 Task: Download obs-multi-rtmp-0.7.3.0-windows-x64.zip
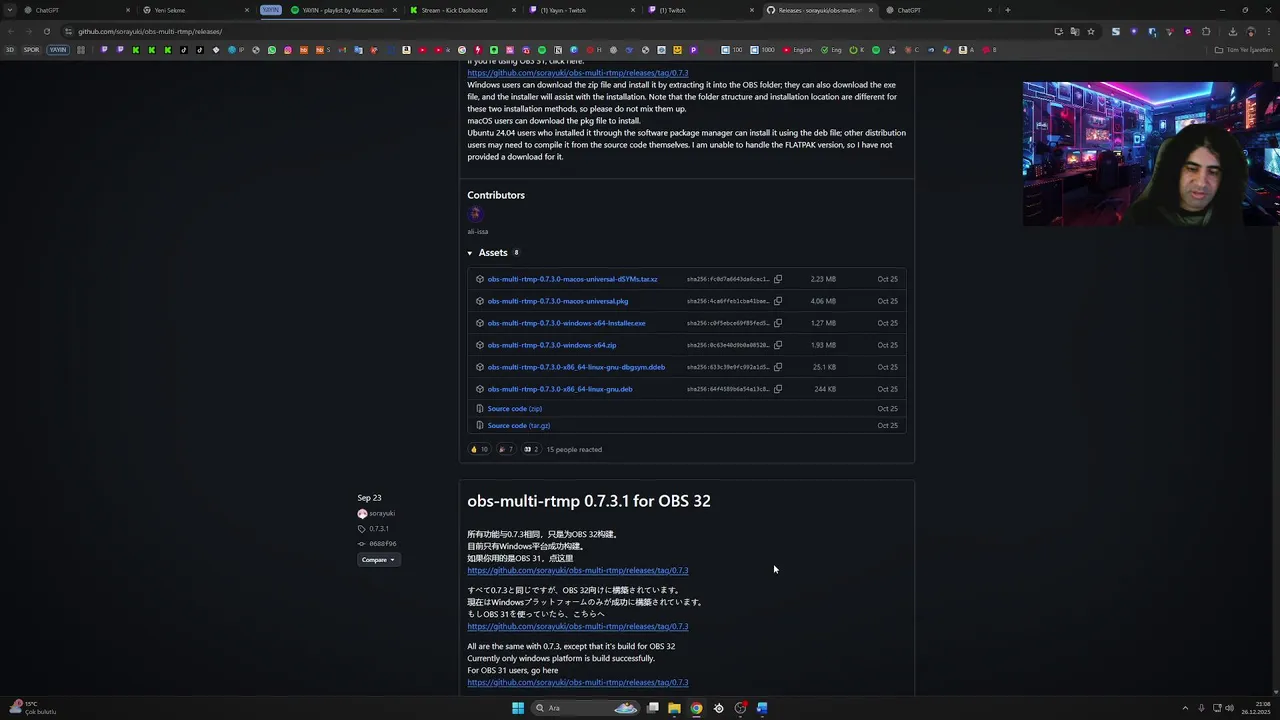(x=552, y=345)
